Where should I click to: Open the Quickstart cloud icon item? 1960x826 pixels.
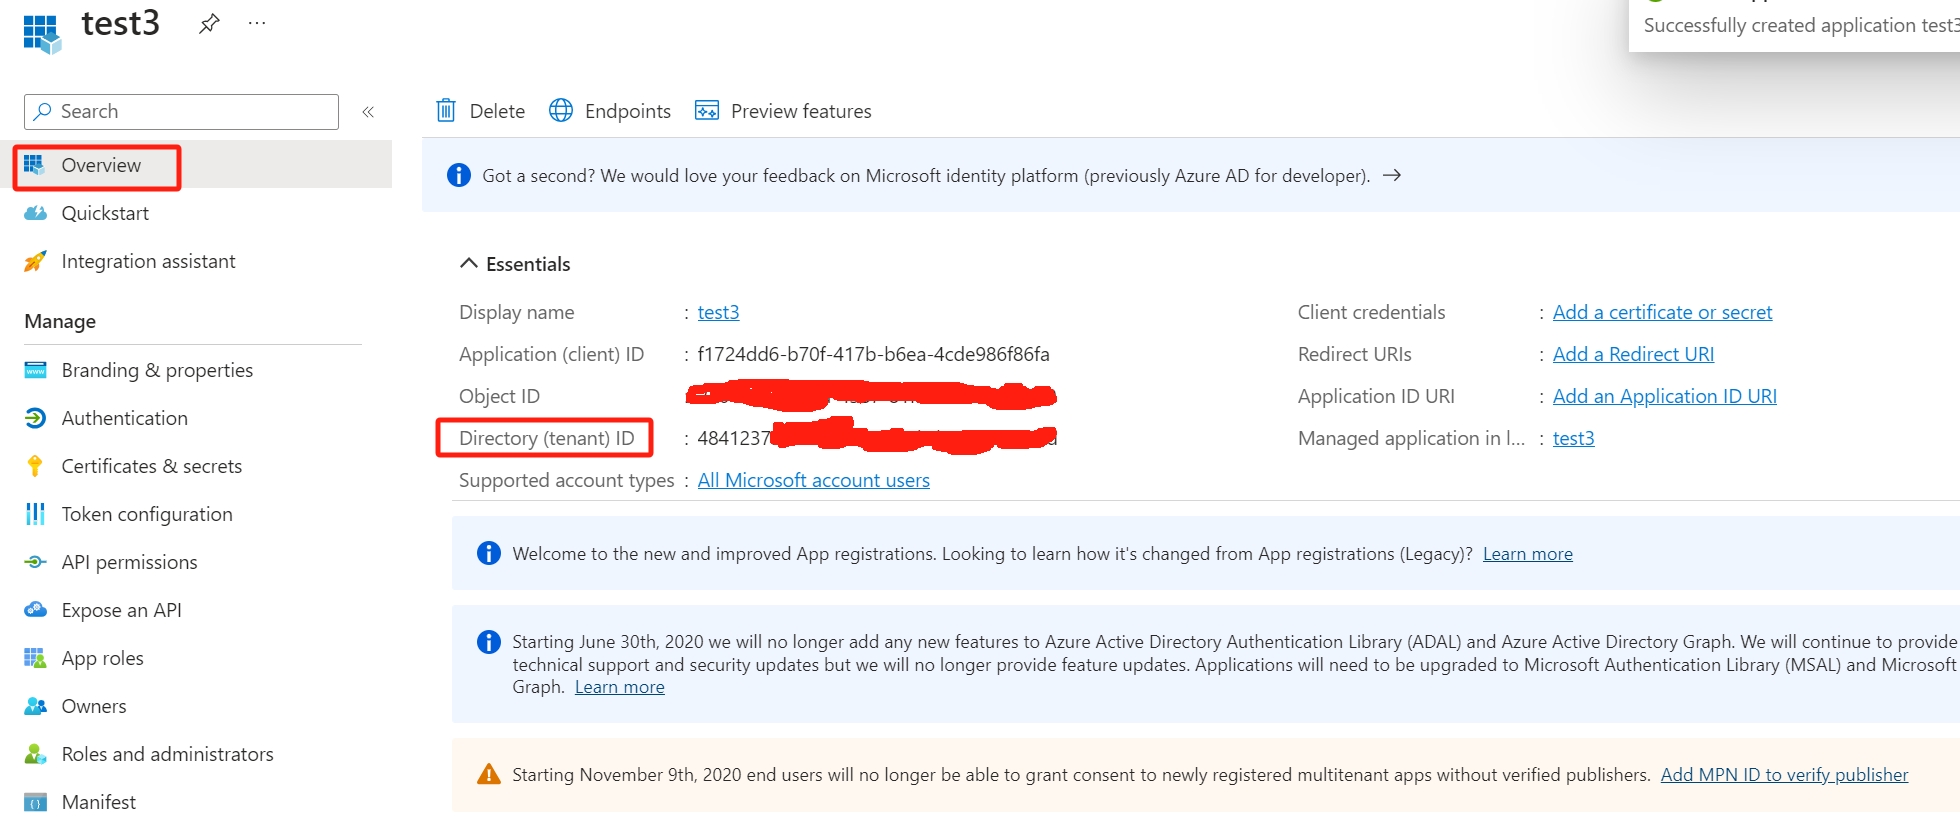pos(35,213)
